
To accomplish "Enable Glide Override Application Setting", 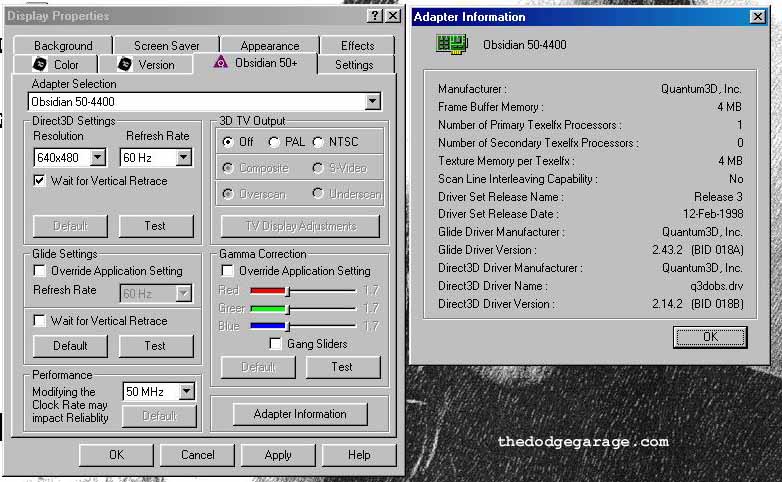I will (39, 270).
